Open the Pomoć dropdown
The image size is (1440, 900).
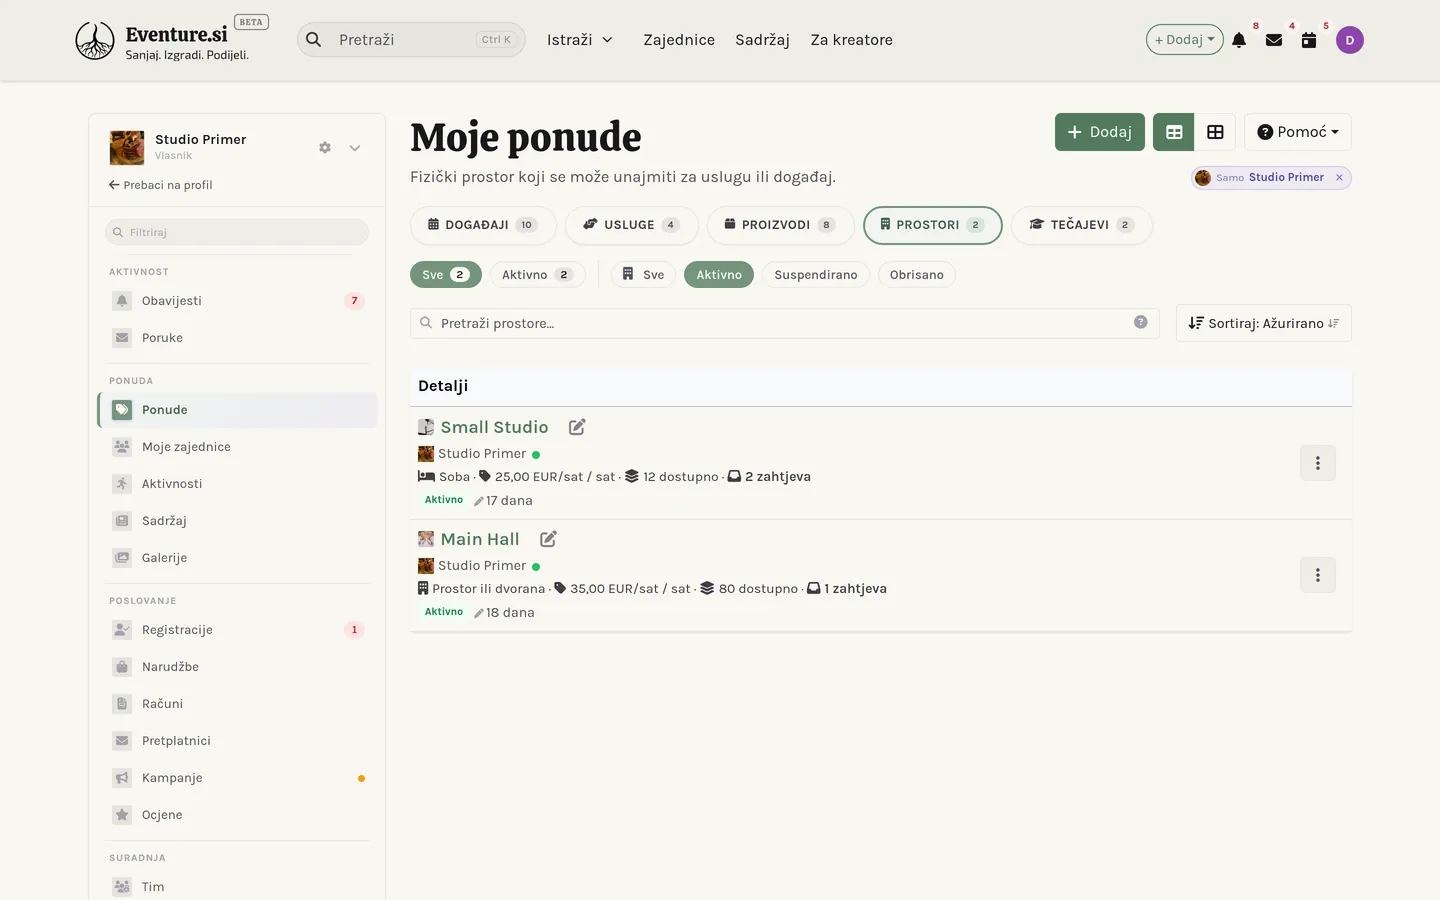[x=1298, y=132]
